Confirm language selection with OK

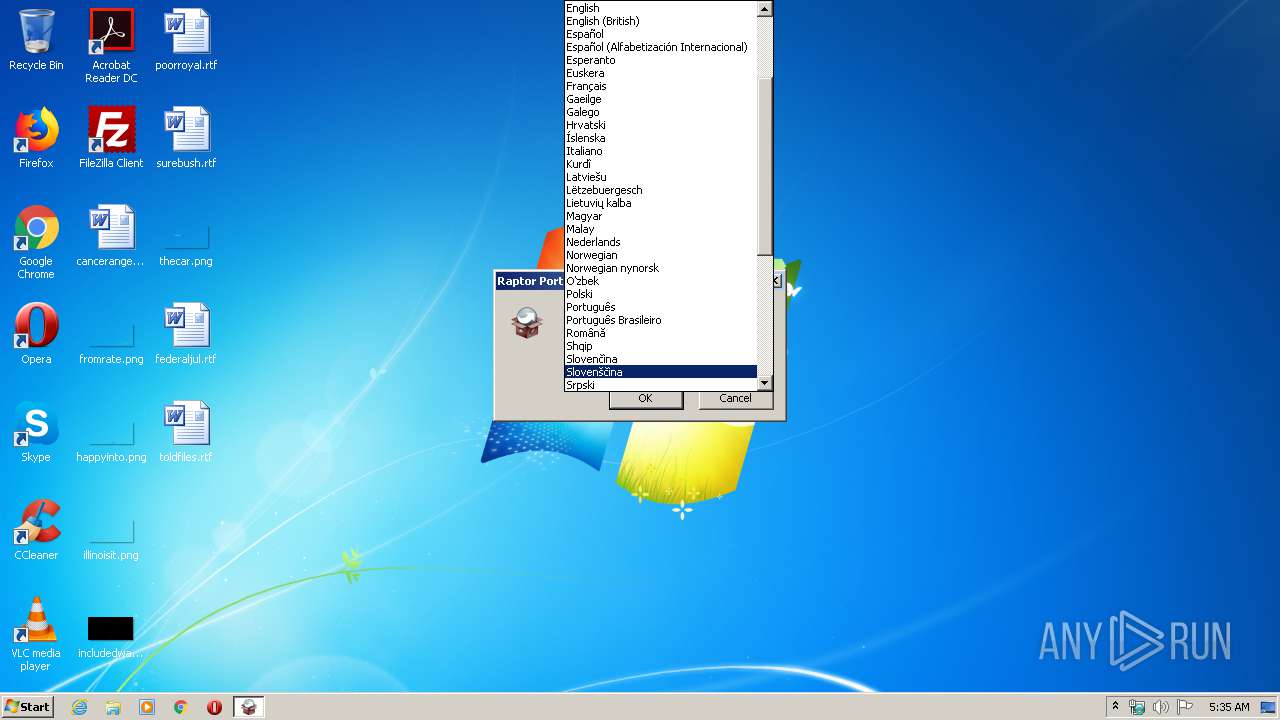645,398
